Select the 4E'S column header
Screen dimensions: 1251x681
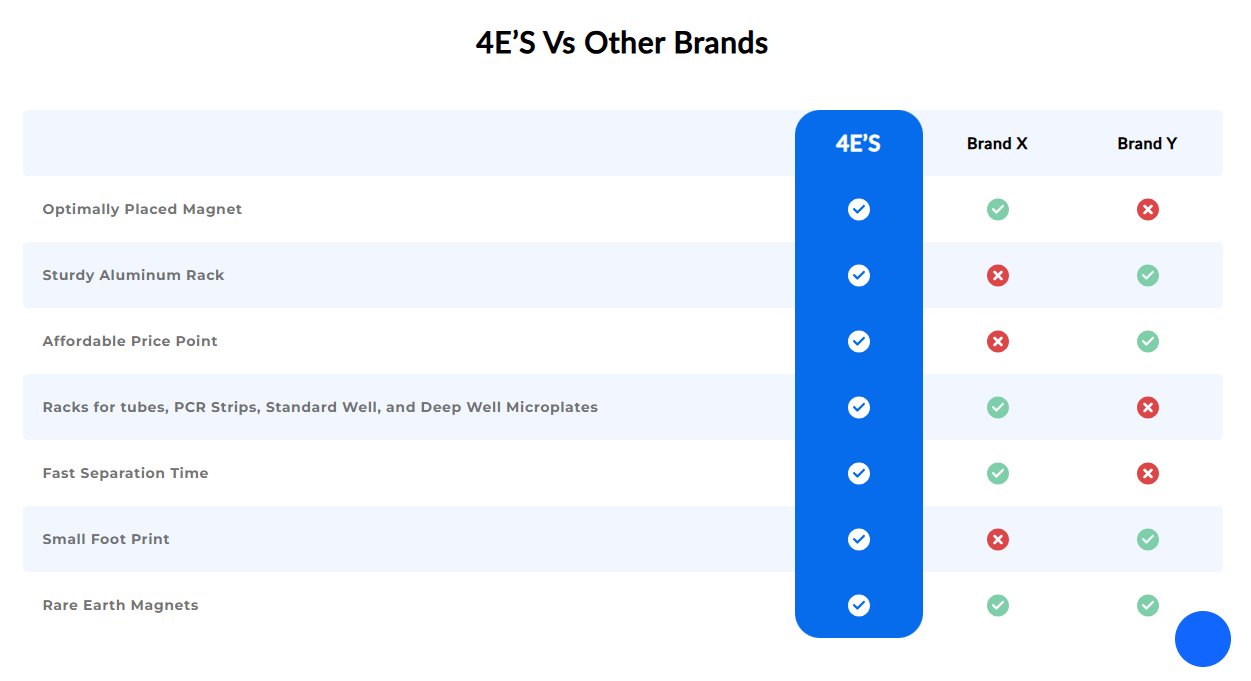point(858,144)
